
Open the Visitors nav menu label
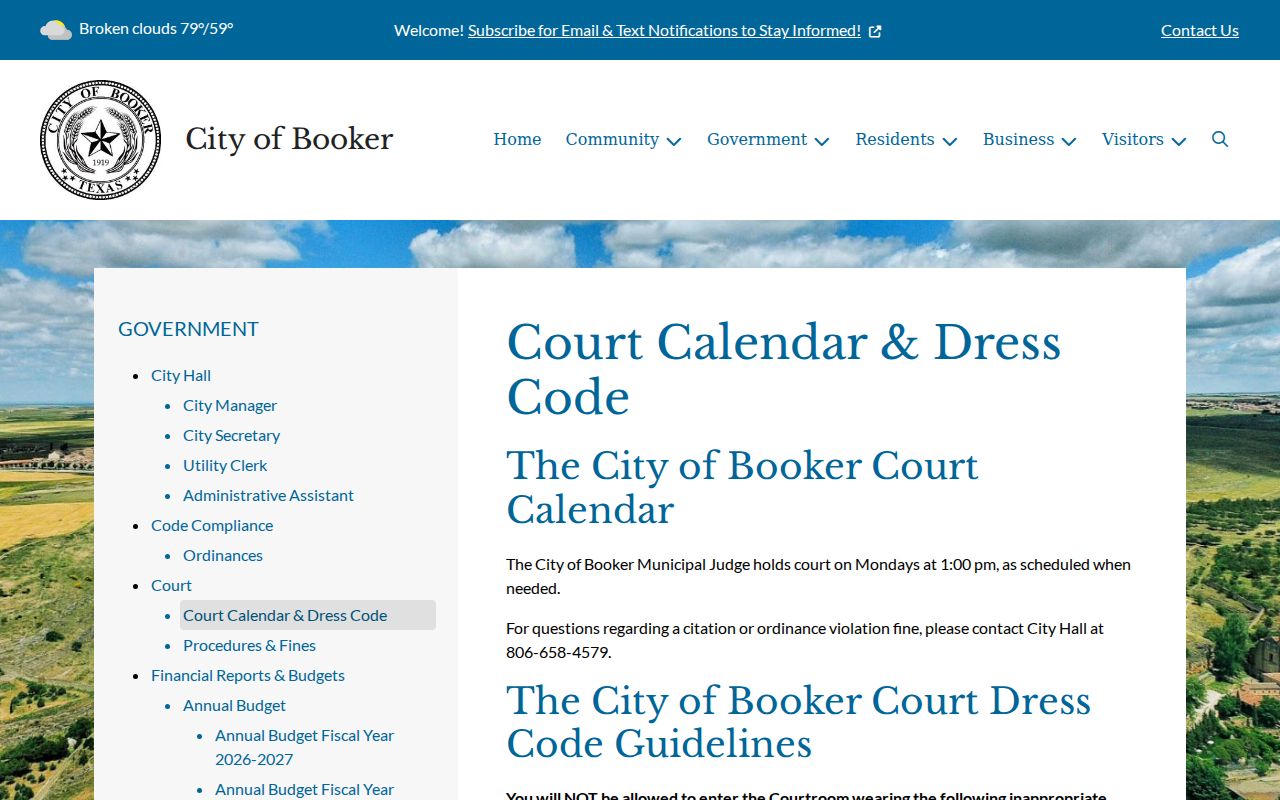pyautogui.click(x=1133, y=139)
